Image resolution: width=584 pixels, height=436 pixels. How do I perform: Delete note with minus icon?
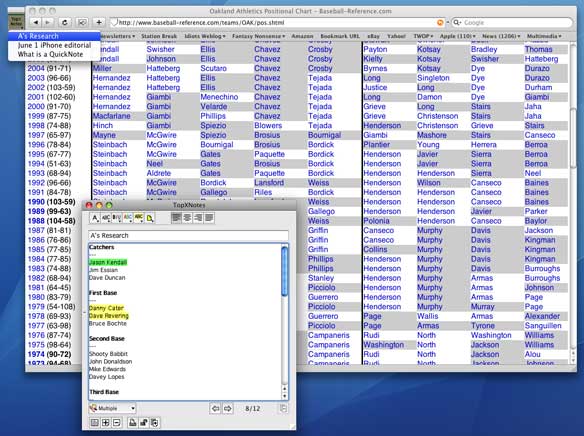pos(116,423)
